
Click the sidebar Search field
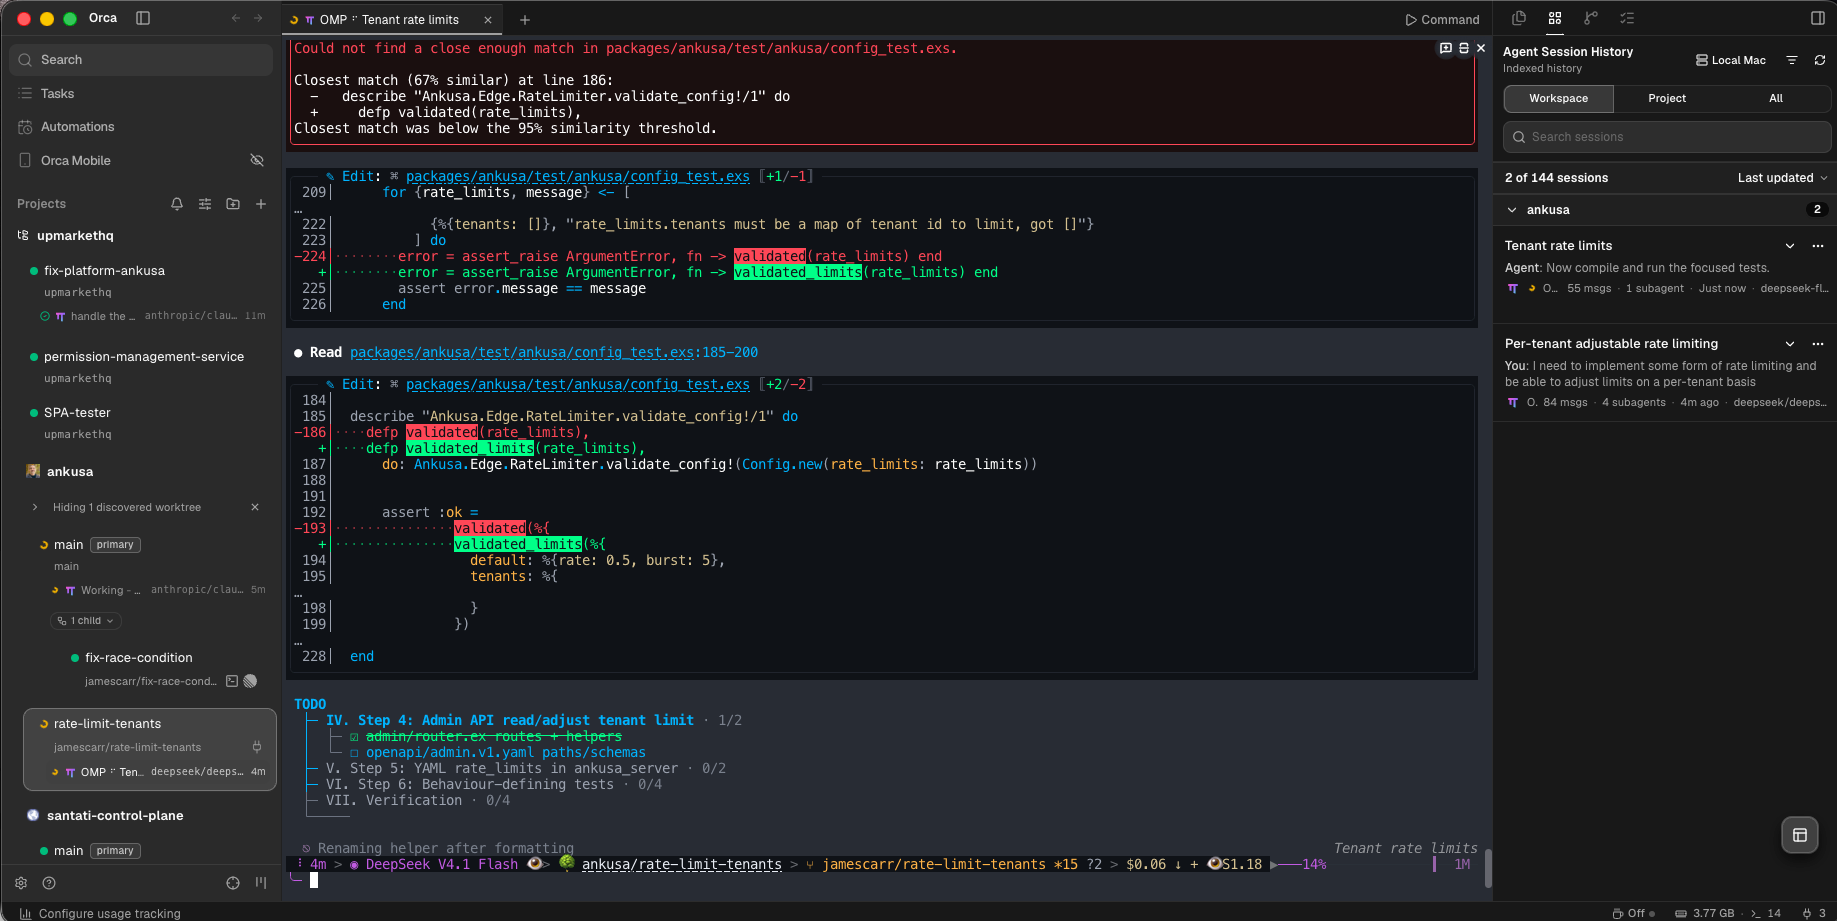141,60
